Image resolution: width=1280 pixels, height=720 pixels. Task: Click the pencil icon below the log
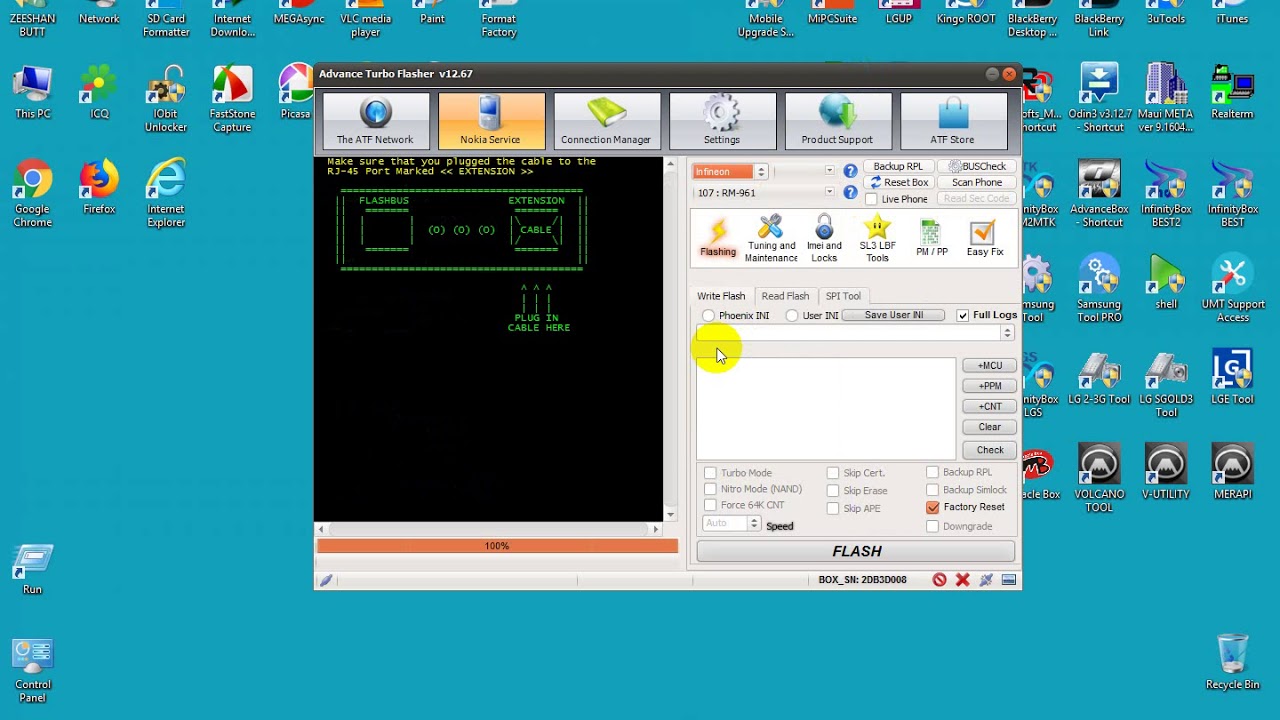(x=326, y=580)
